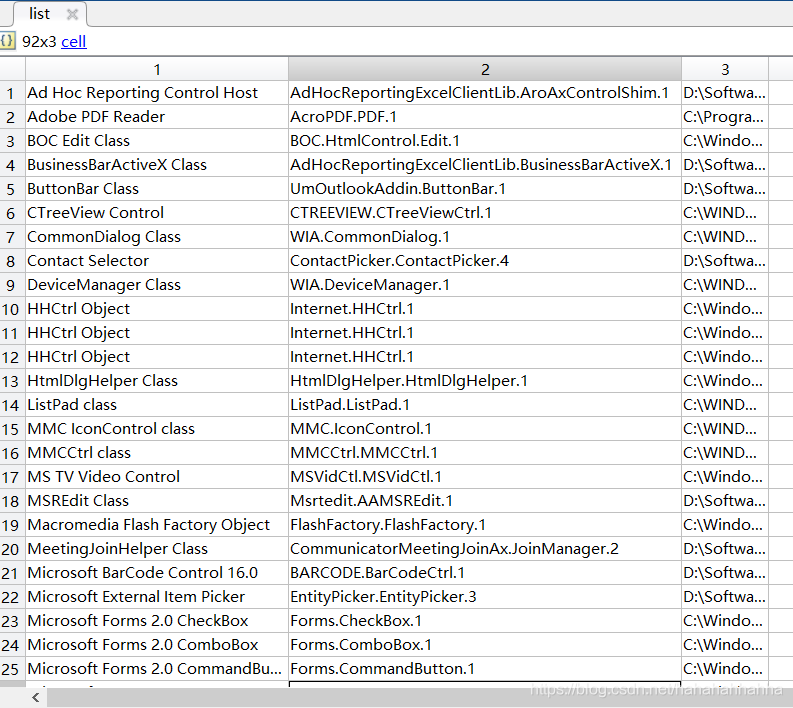Click the horizontal scrollbar left arrow
This screenshot has width=793, height=708.
[x=35, y=697]
